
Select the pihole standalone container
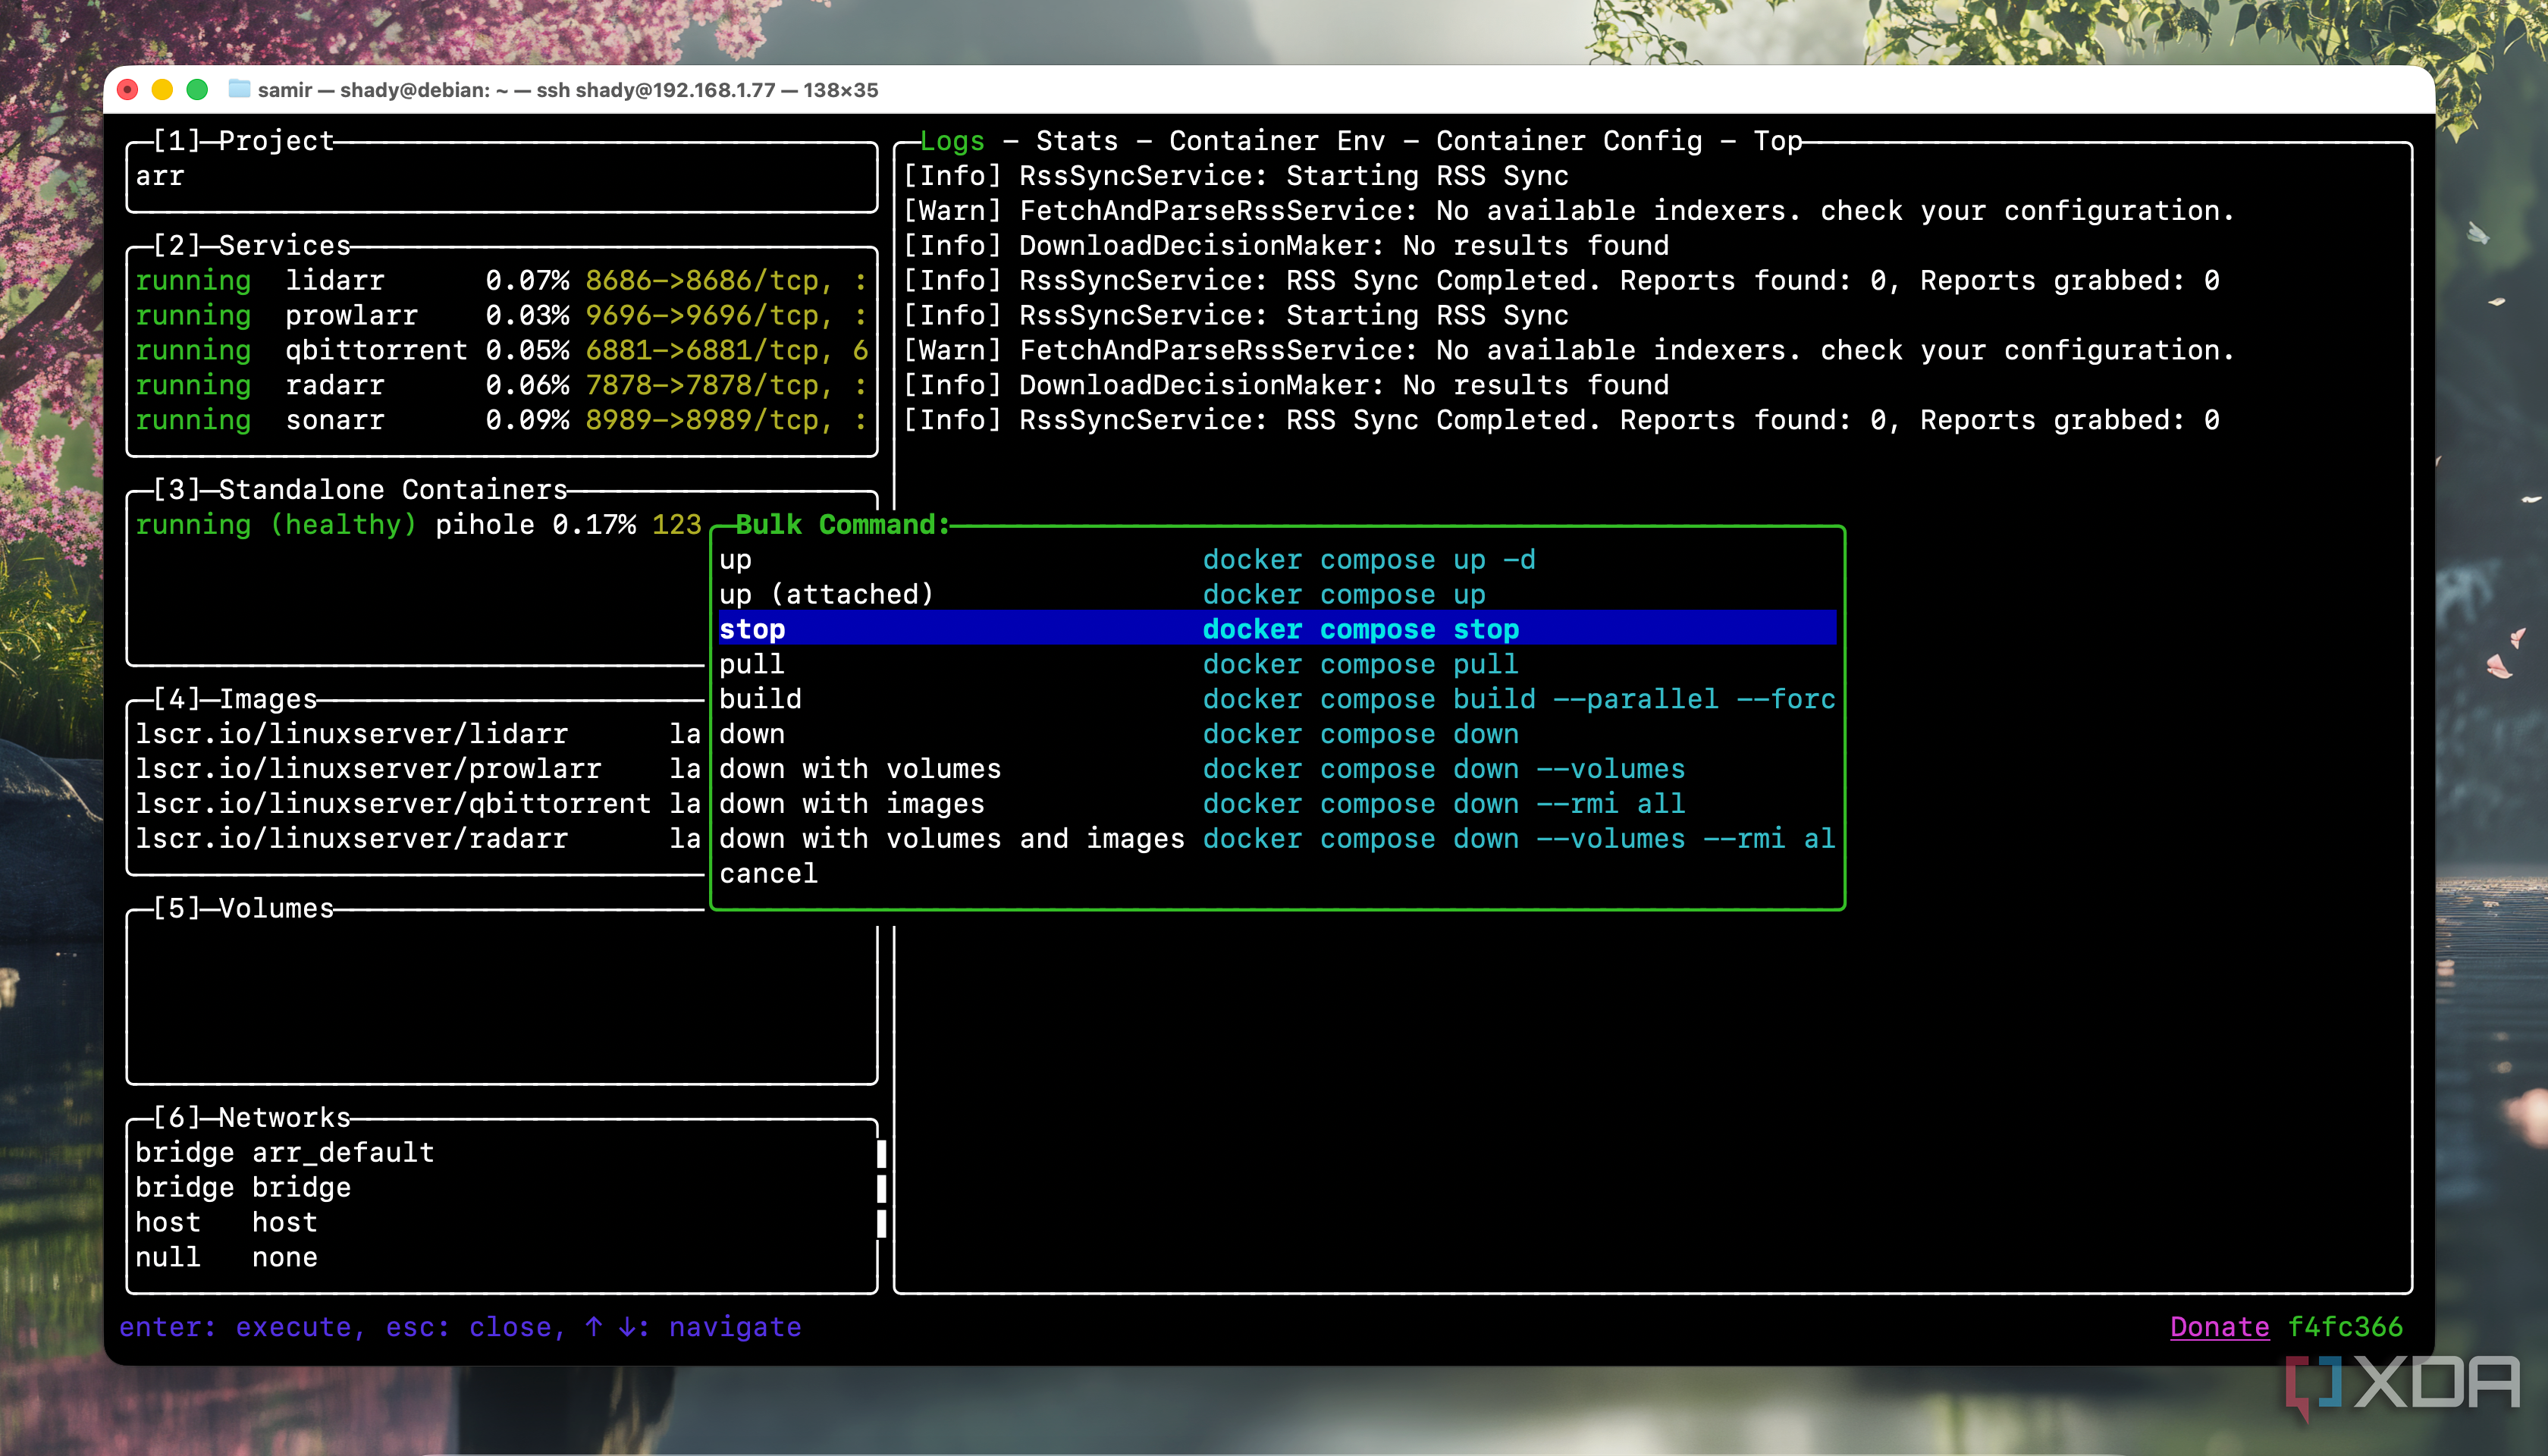click(484, 524)
